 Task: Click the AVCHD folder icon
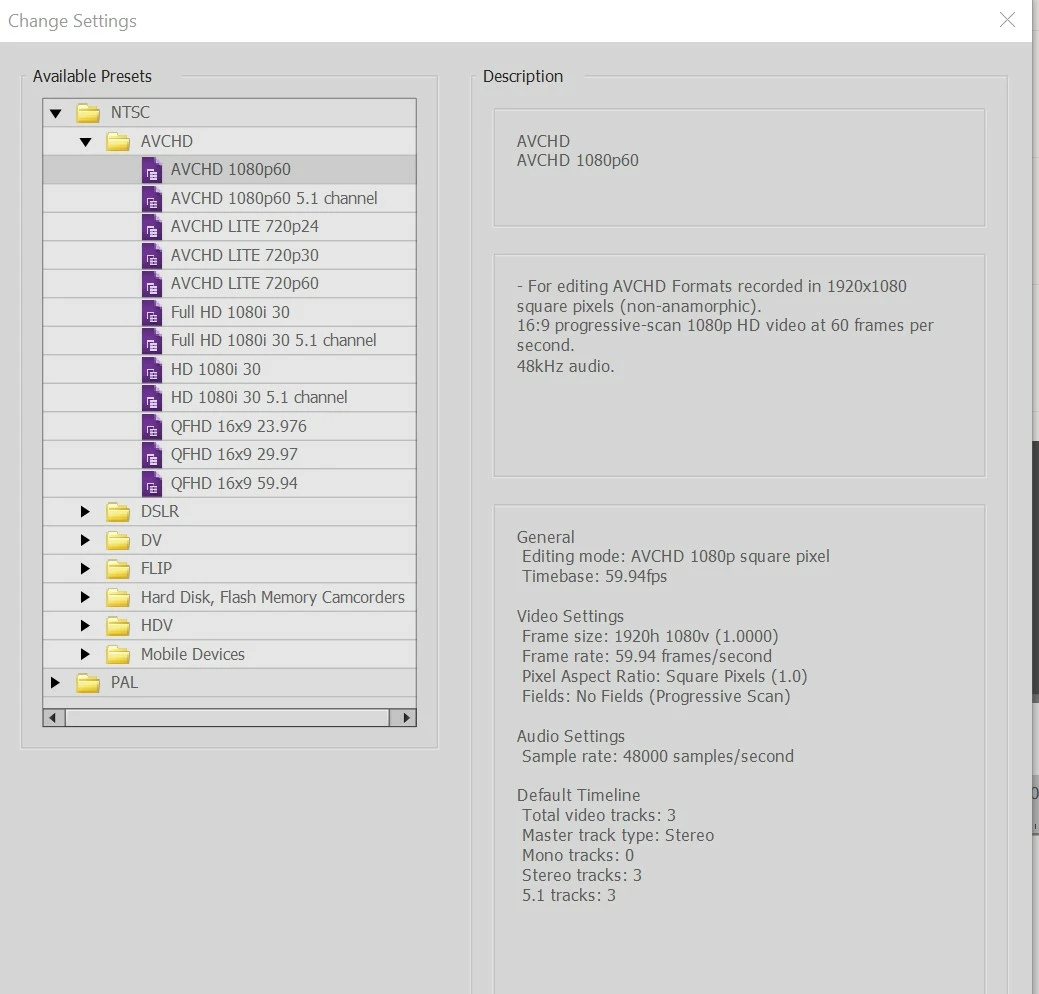coord(118,141)
